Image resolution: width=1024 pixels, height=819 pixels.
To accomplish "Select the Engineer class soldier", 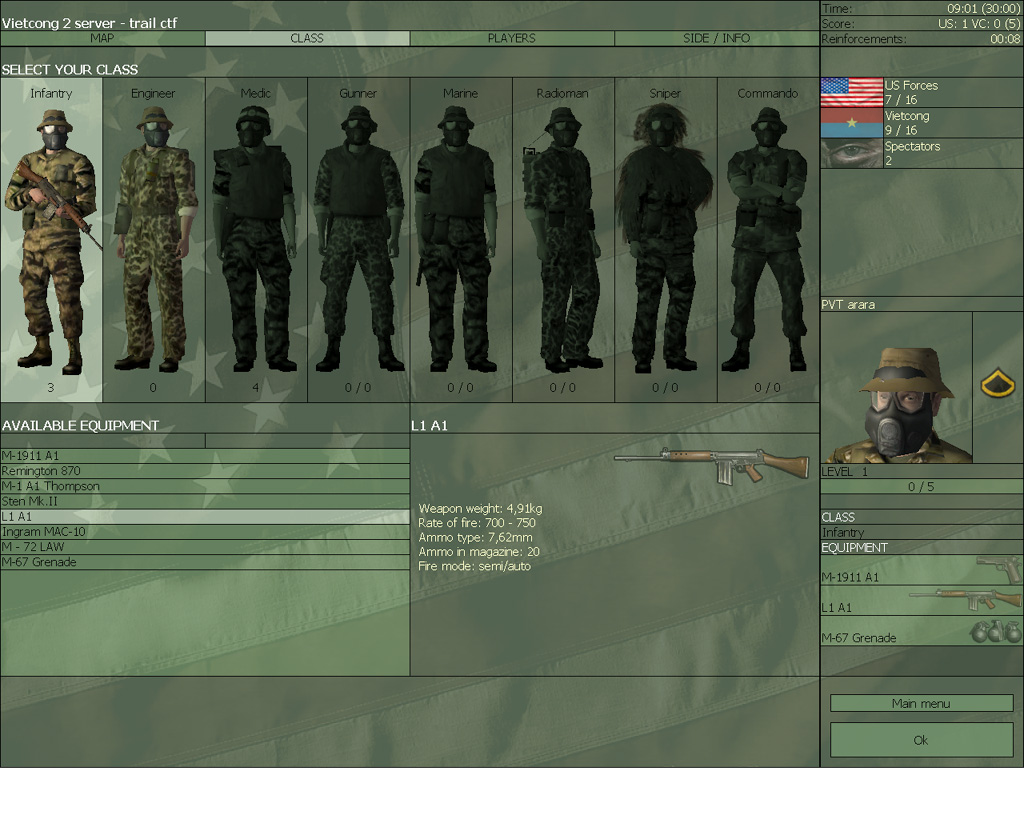I will click(x=153, y=240).
